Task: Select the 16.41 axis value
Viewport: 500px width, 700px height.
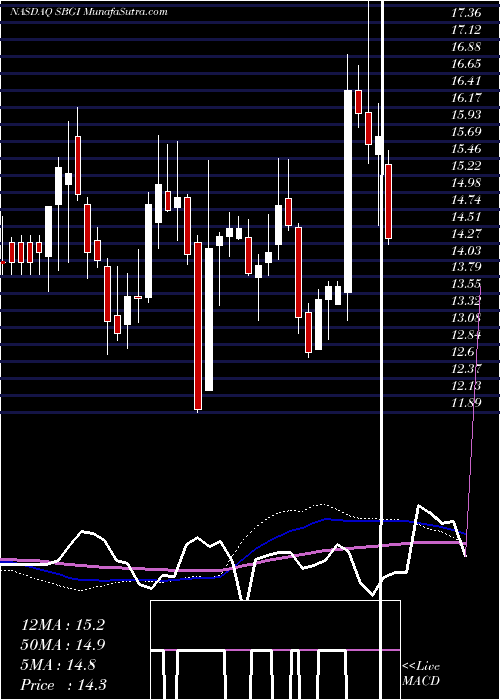Action: 466,80
